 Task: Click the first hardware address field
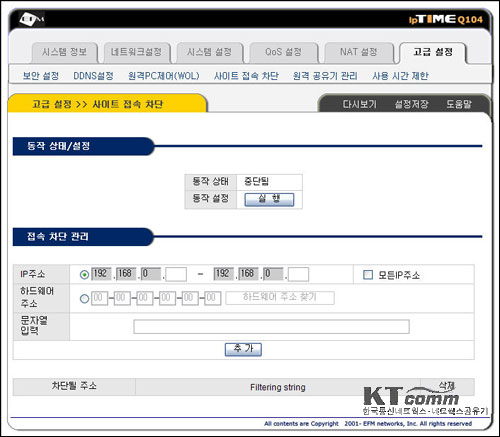click(99, 298)
